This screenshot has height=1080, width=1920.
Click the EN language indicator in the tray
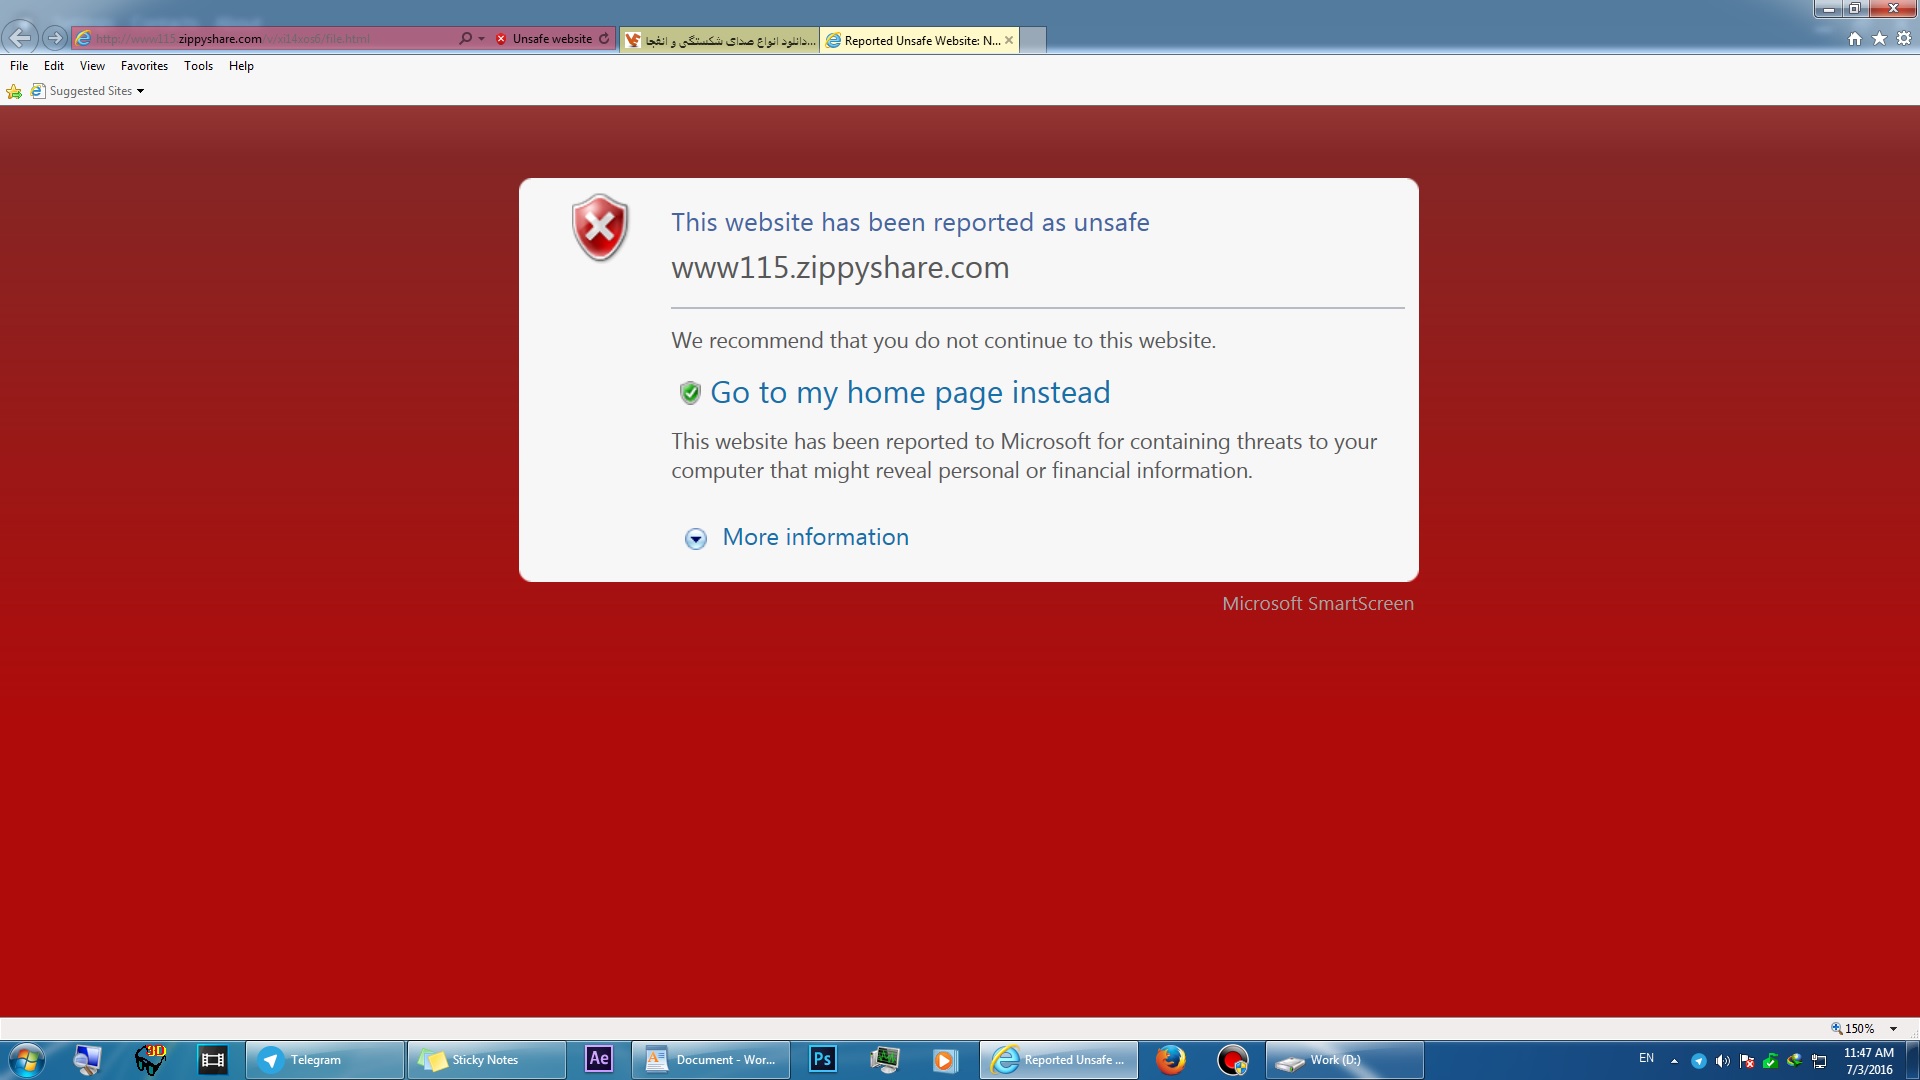[x=1646, y=1058]
